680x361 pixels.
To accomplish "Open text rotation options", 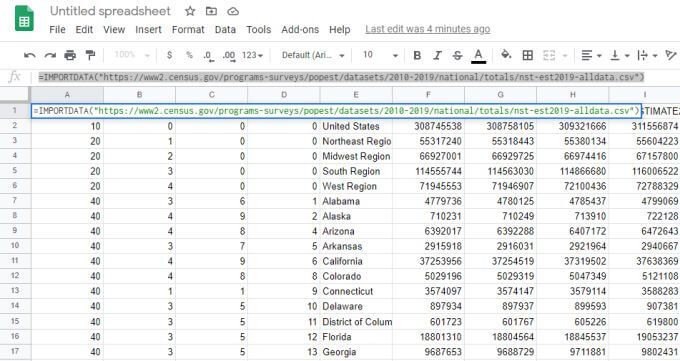I will (x=670, y=55).
